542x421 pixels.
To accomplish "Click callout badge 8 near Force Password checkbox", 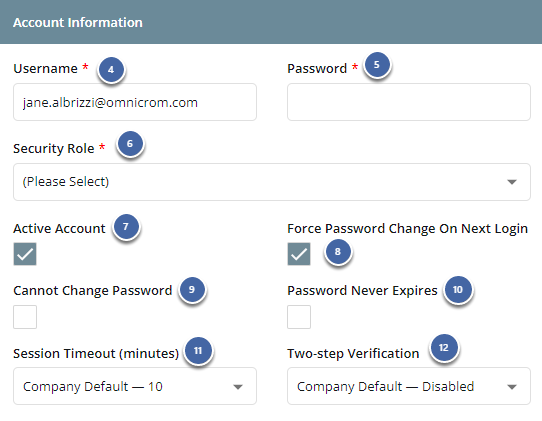I will point(338,252).
